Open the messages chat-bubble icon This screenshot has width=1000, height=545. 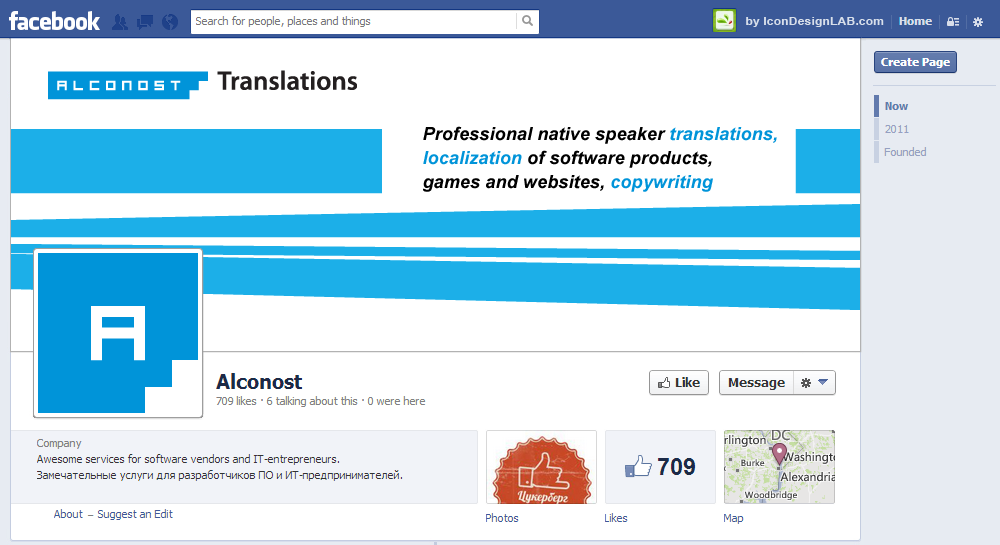pyautogui.click(x=144, y=21)
